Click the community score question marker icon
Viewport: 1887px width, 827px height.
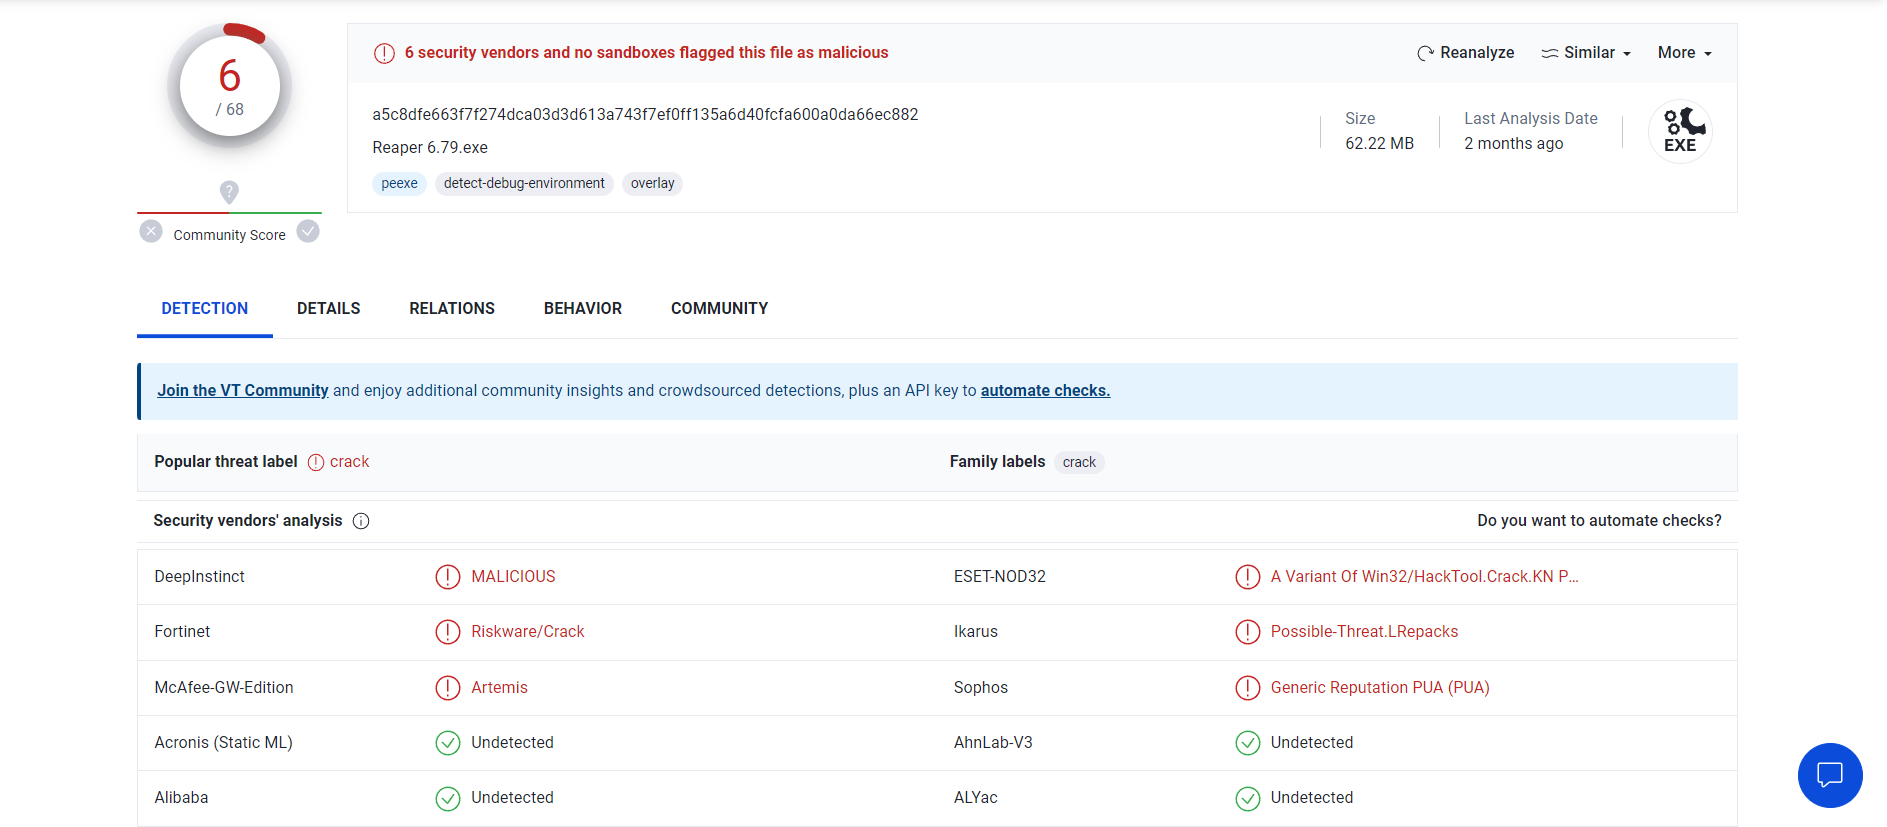coord(229,192)
